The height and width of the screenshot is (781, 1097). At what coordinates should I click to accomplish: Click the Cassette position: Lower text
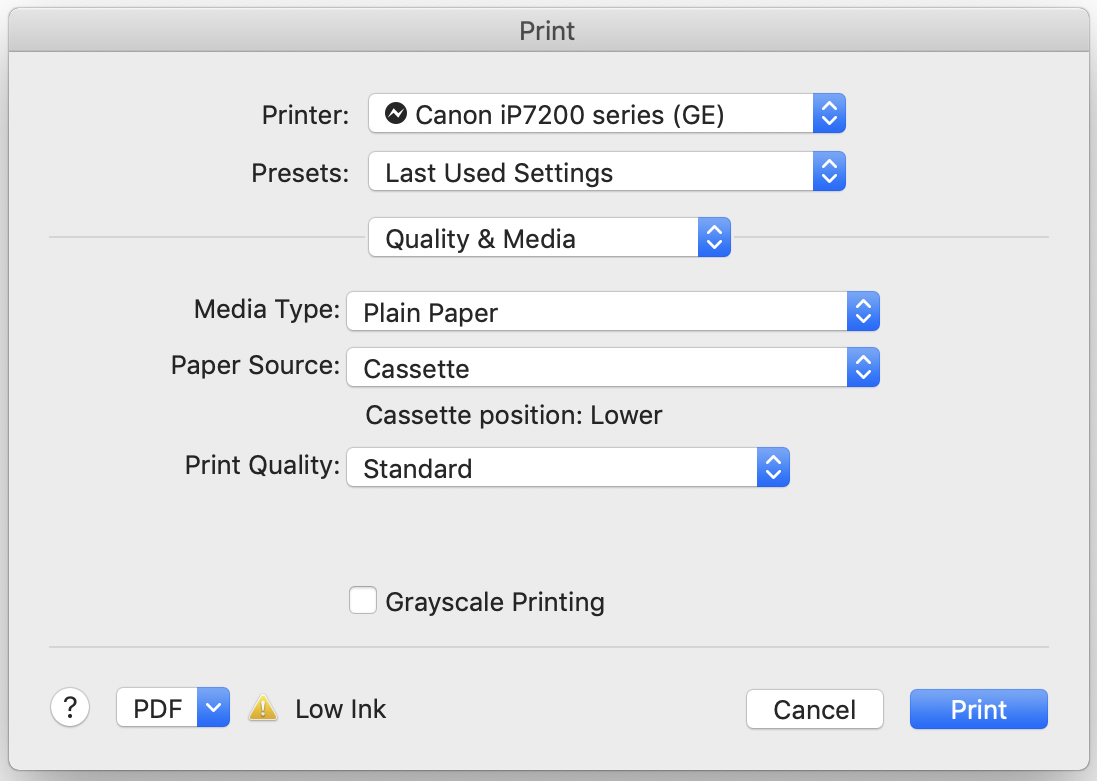514,415
